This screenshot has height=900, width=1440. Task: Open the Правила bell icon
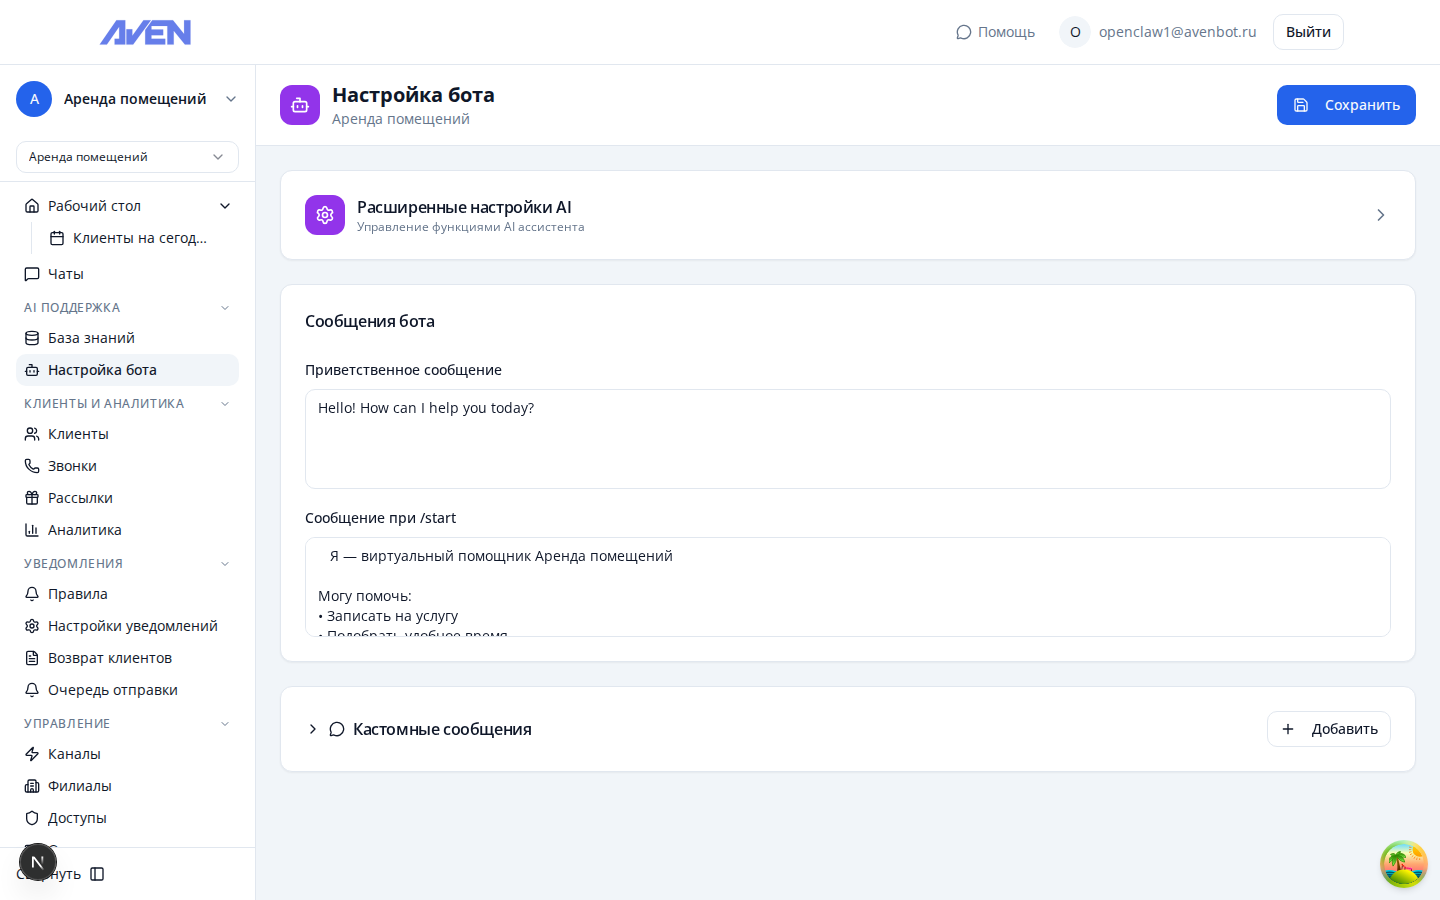[x=31, y=593]
